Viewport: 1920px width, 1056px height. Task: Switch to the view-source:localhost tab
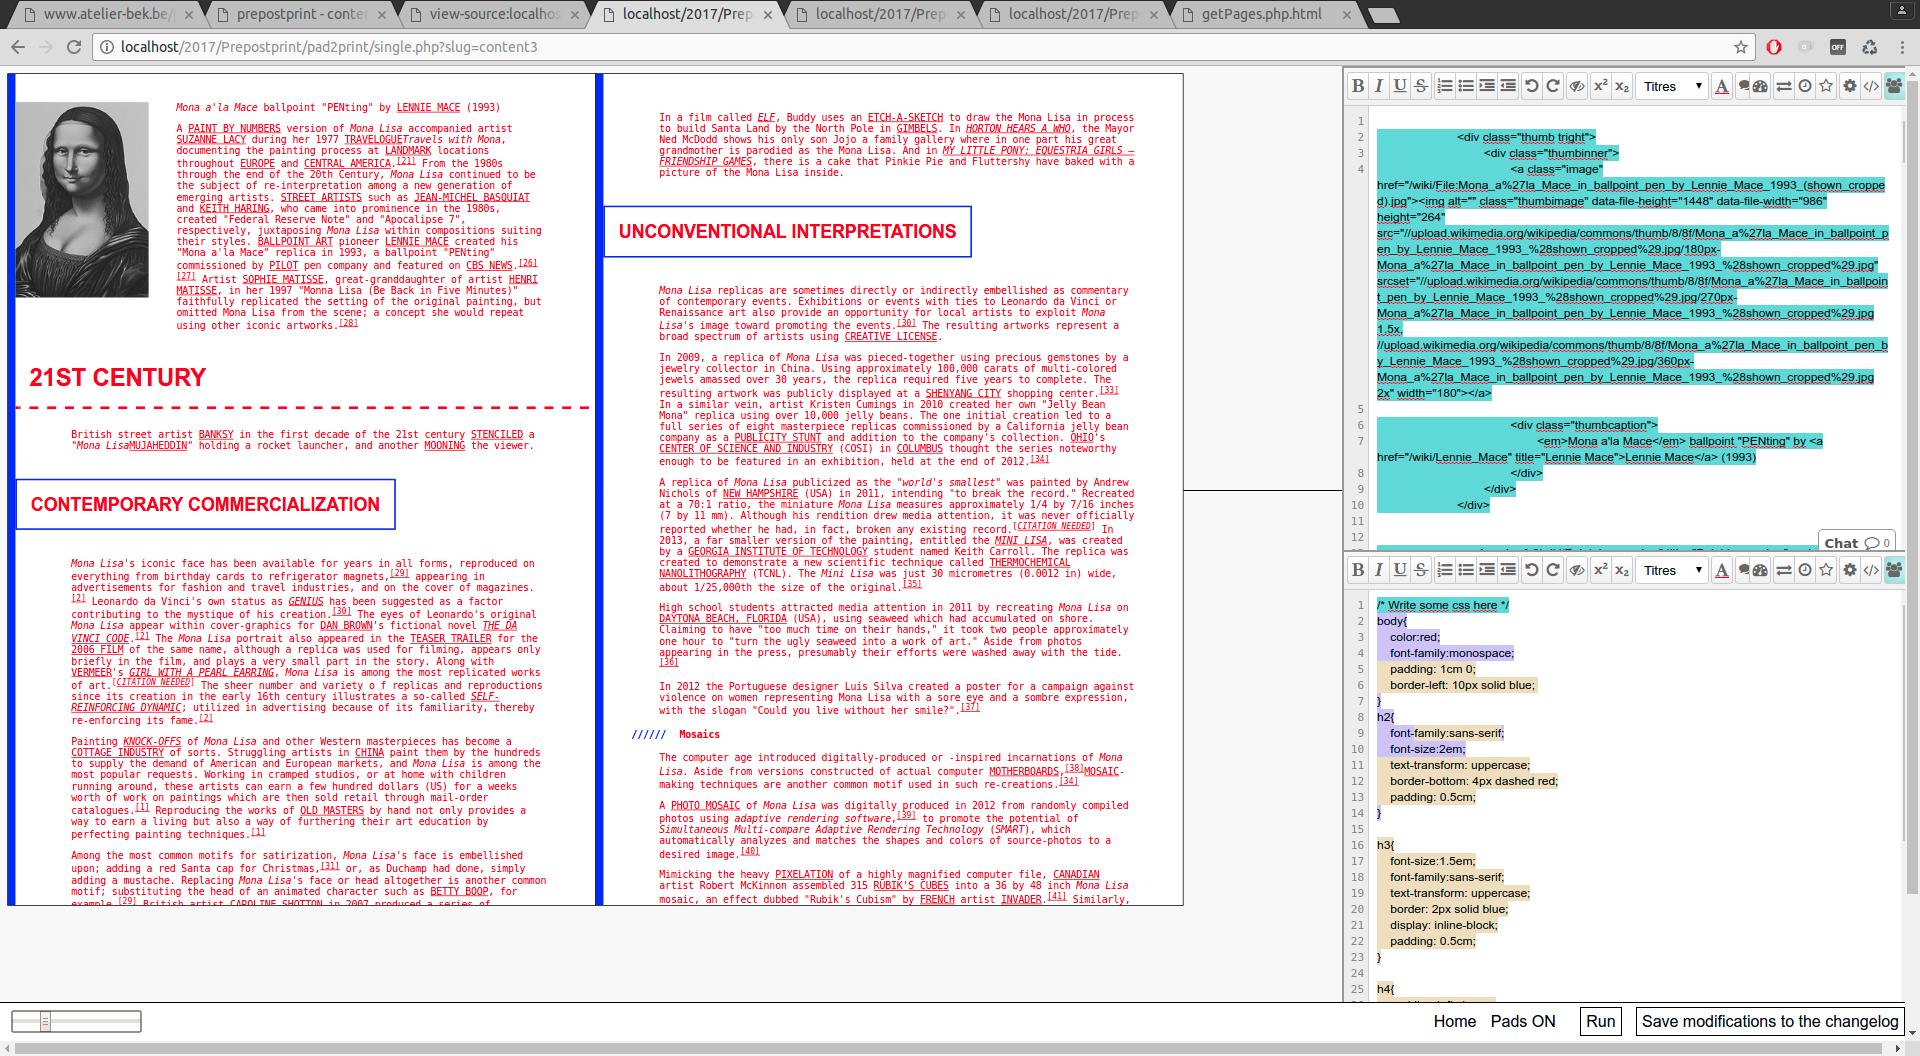[493, 14]
